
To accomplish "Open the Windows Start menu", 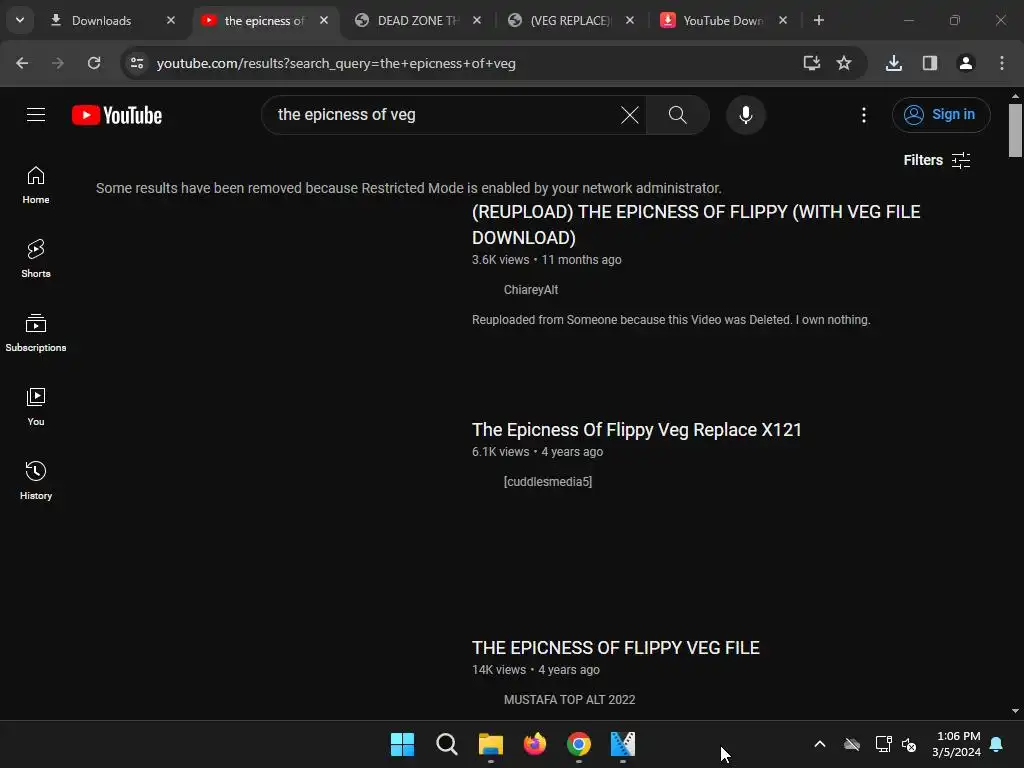I will 402,744.
